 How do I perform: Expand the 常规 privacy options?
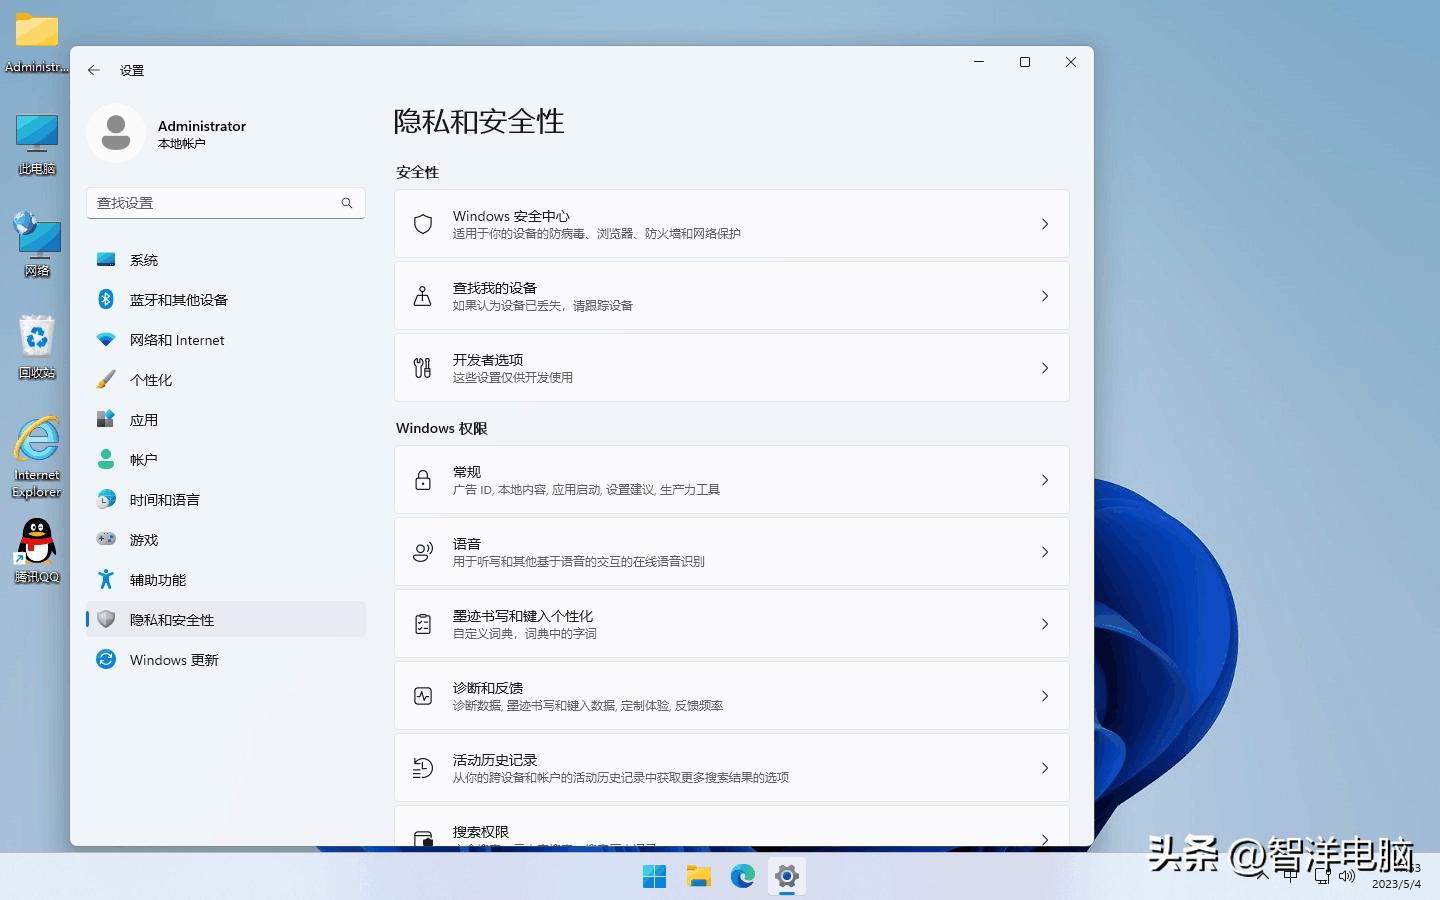[732, 479]
